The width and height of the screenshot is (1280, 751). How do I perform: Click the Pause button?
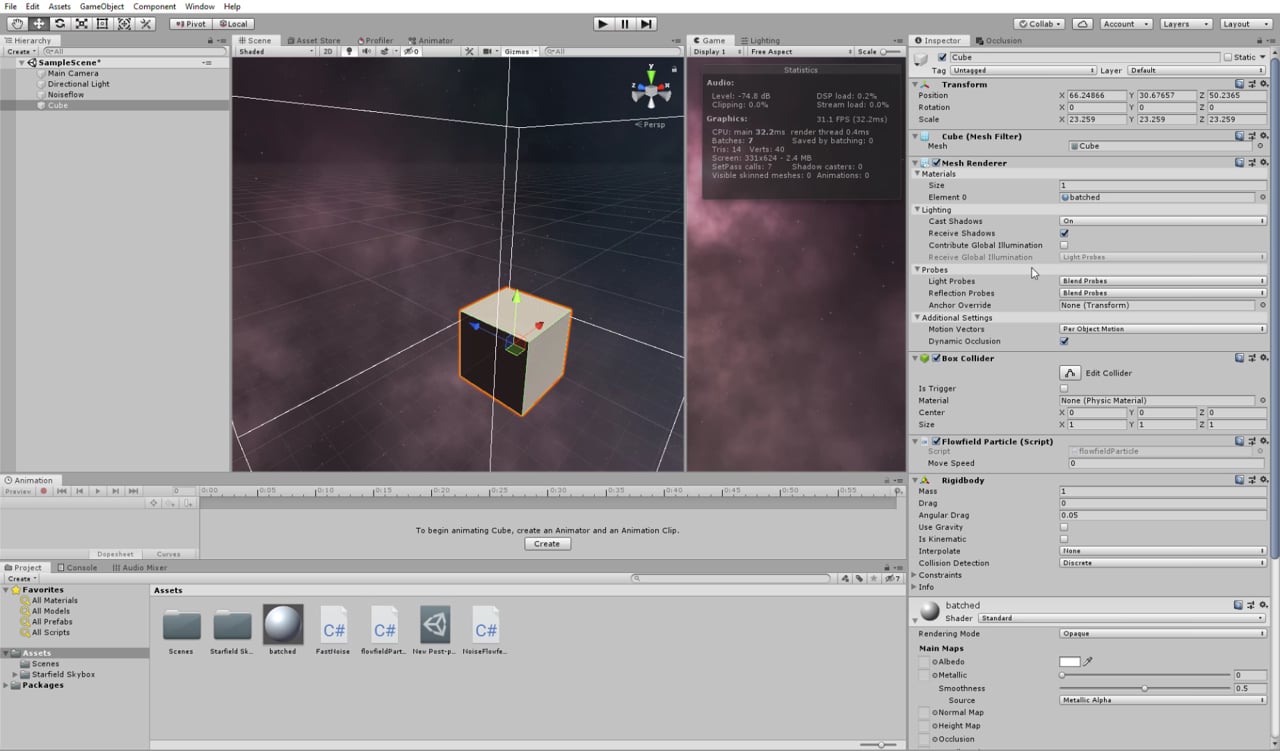(625, 23)
